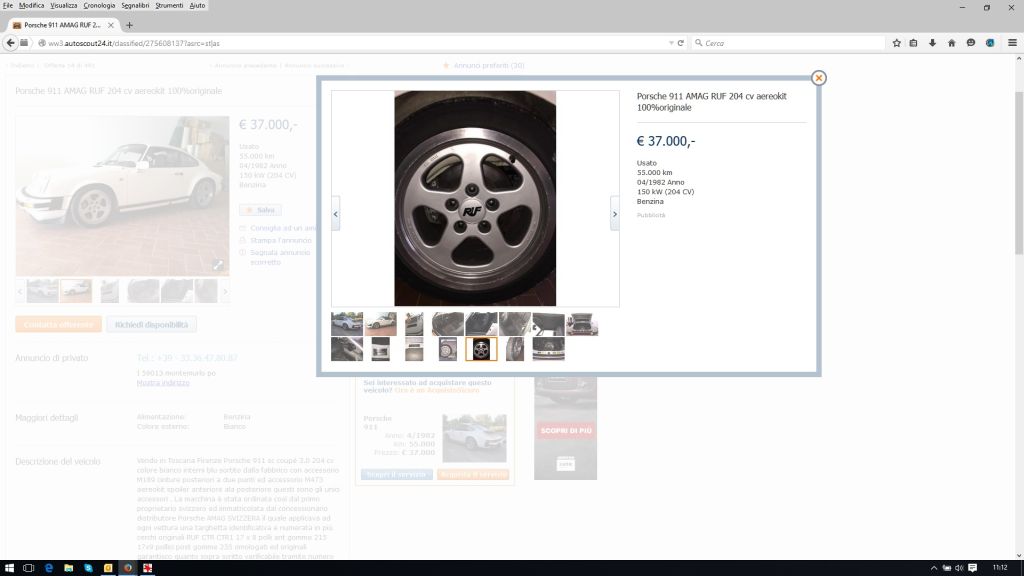Select the Porsche 911 AMAG RUF tab
This screenshot has height=576, width=1024.
coord(63,25)
